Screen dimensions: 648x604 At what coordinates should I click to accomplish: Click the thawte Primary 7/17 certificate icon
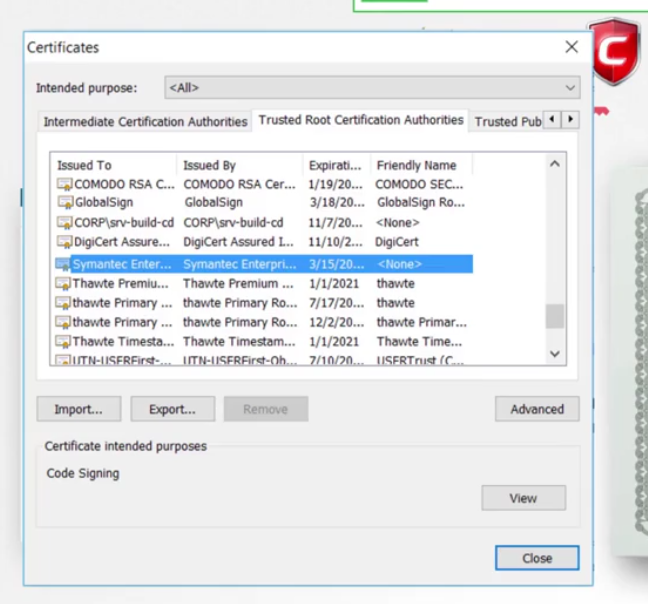click(x=63, y=303)
